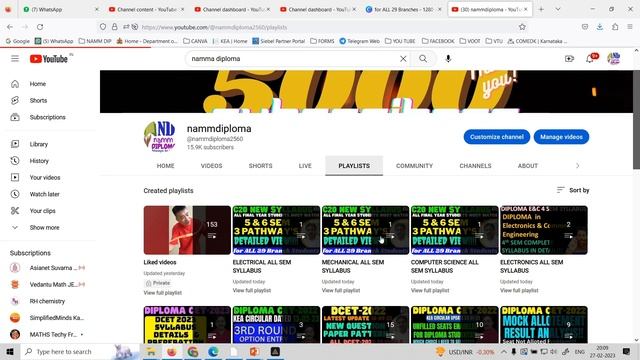Open Subscriptions in the sidebar

[x=48, y=117]
